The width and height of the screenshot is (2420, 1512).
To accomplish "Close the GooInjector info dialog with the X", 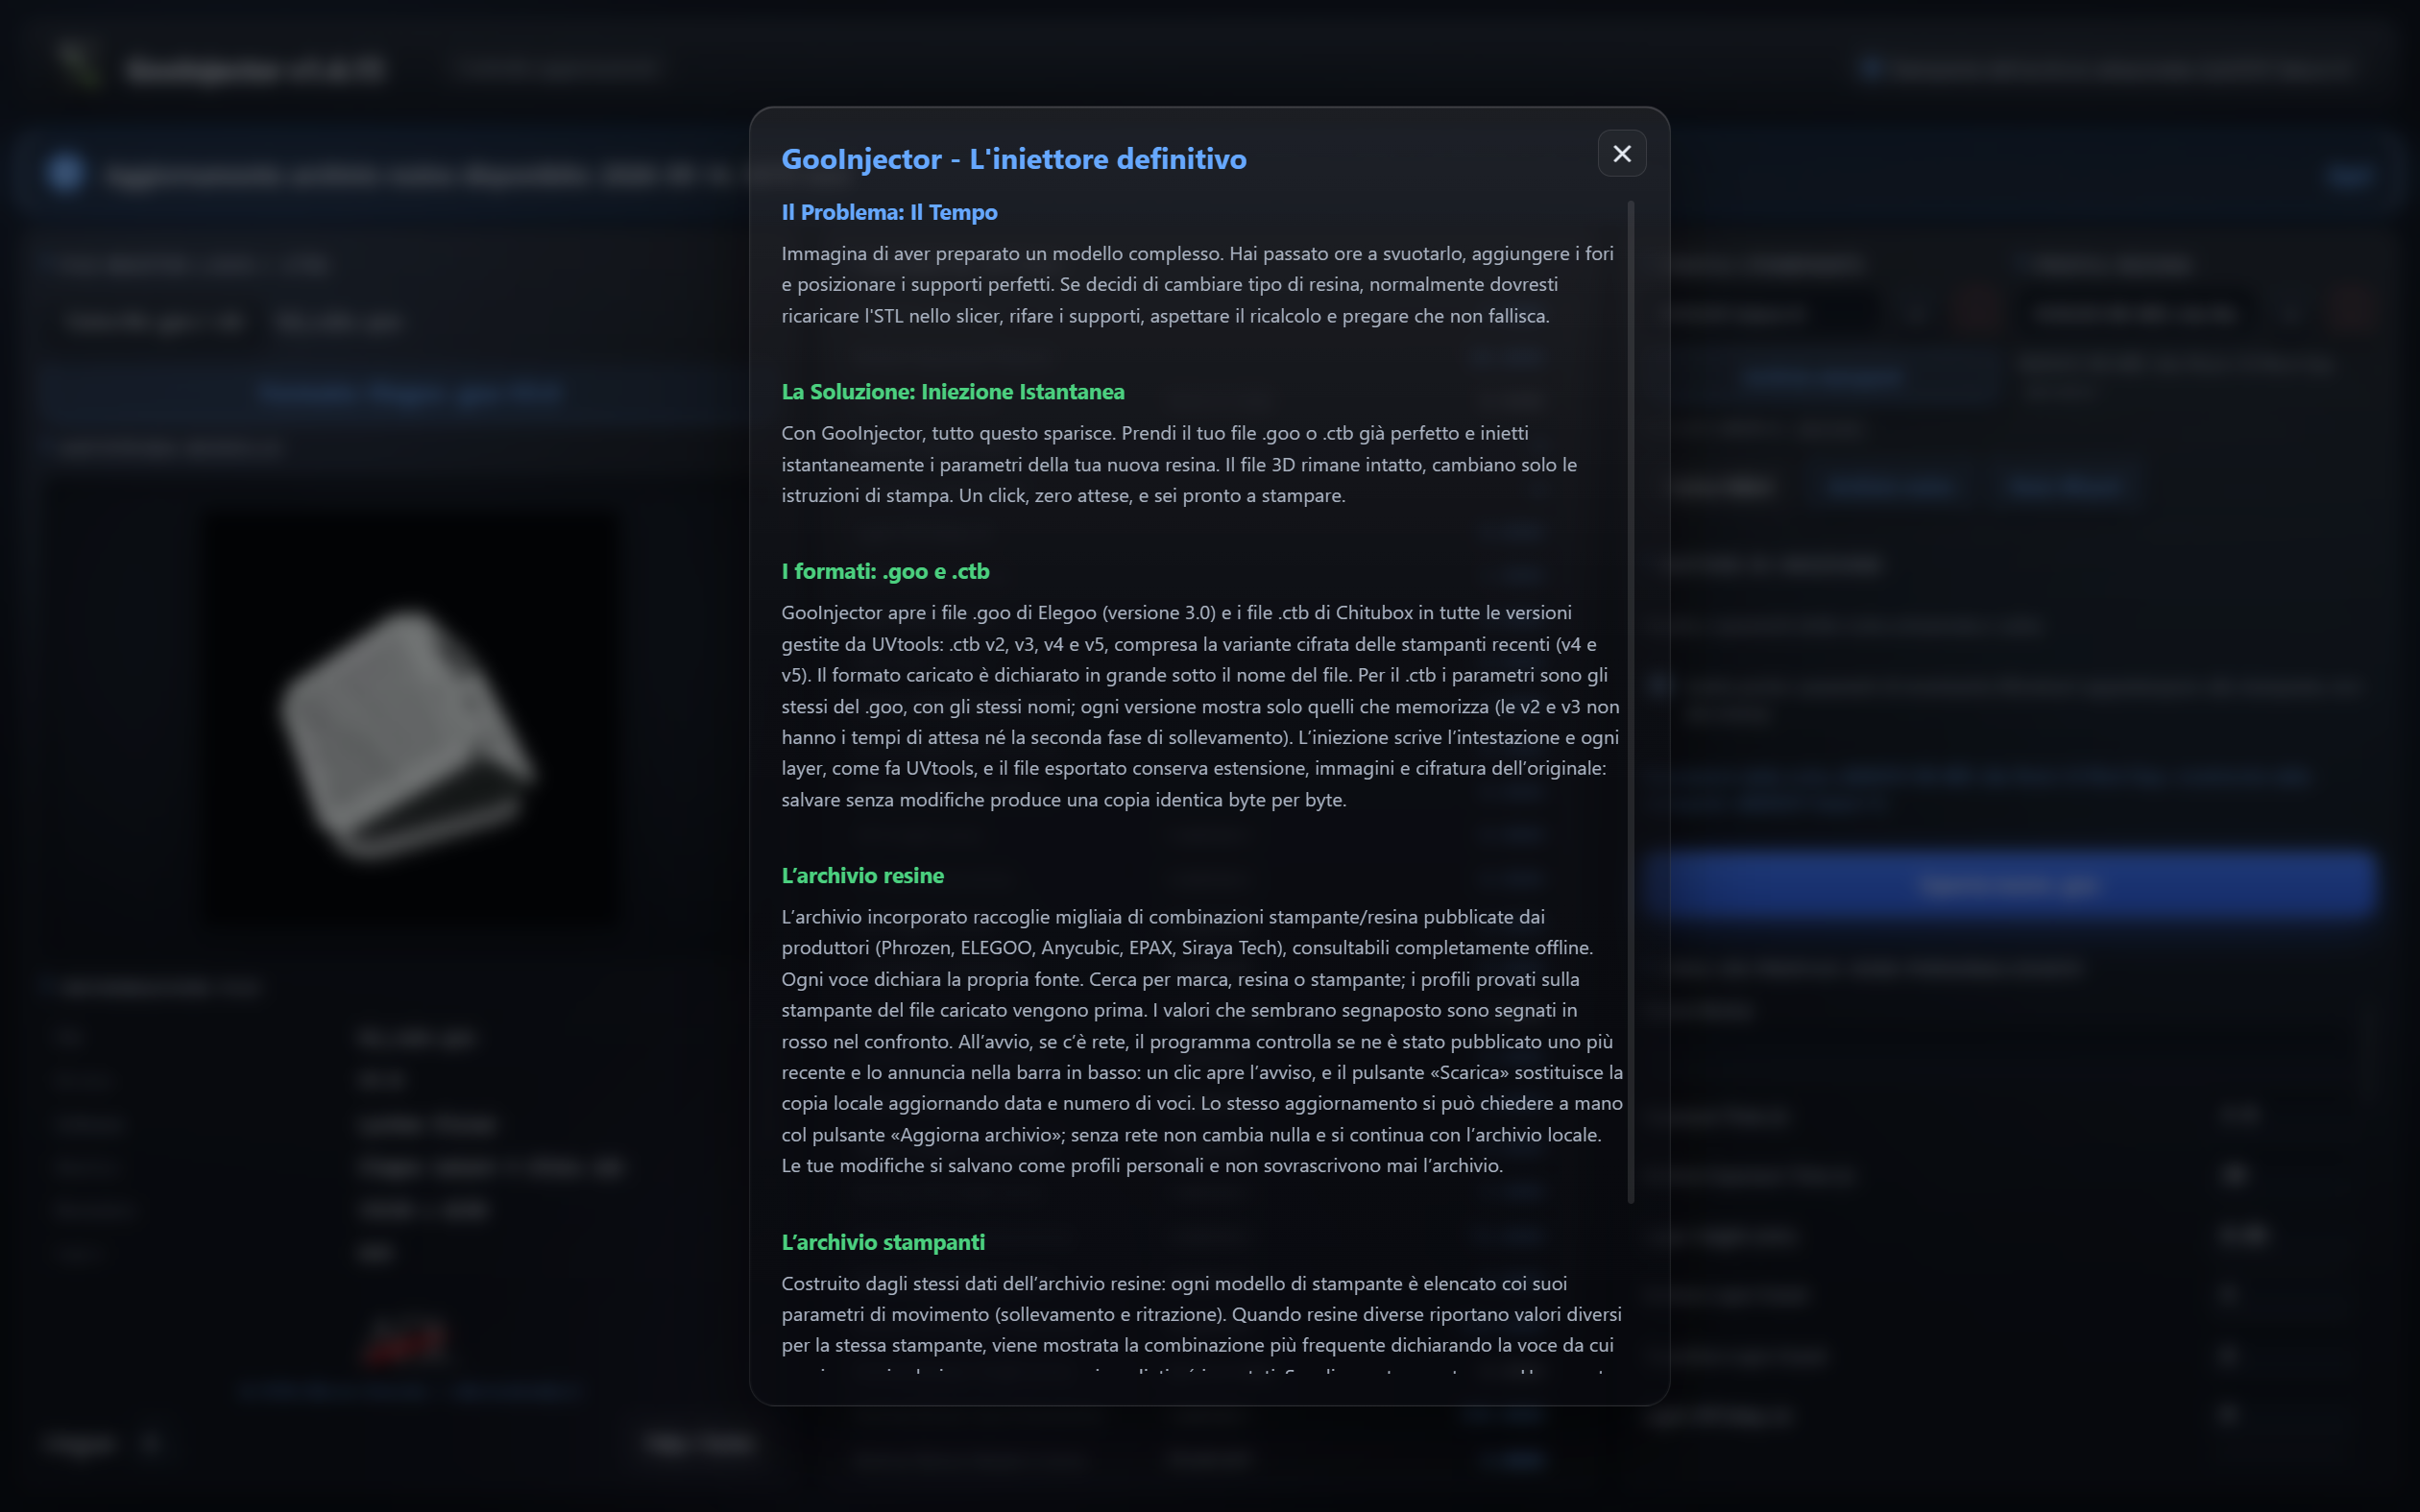I will (1621, 154).
